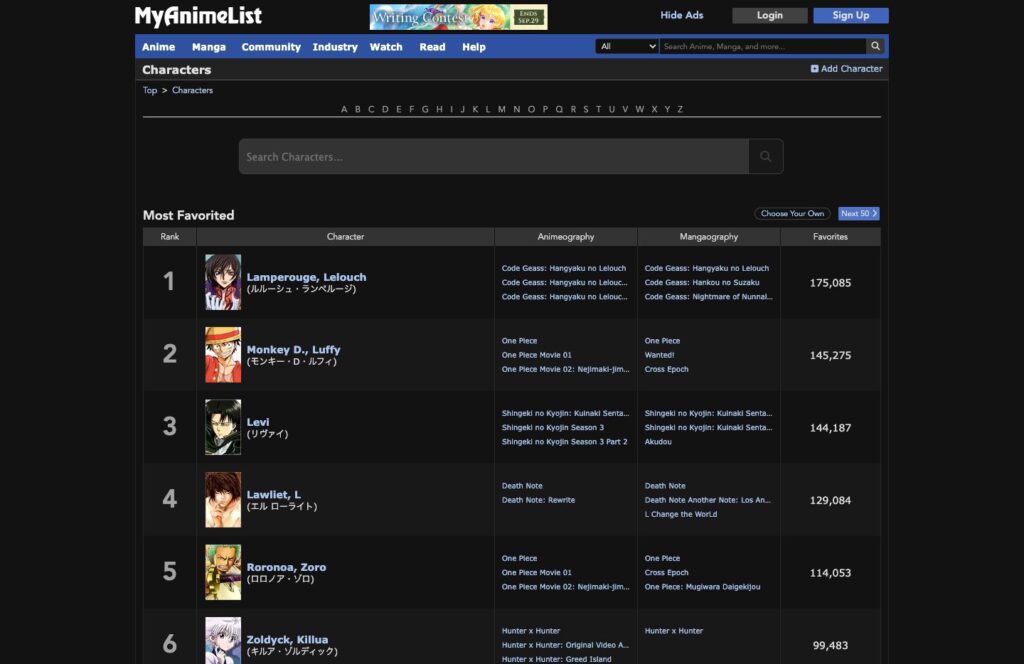Open the Anime menu
This screenshot has width=1024, height=664.
pos(158,47)
